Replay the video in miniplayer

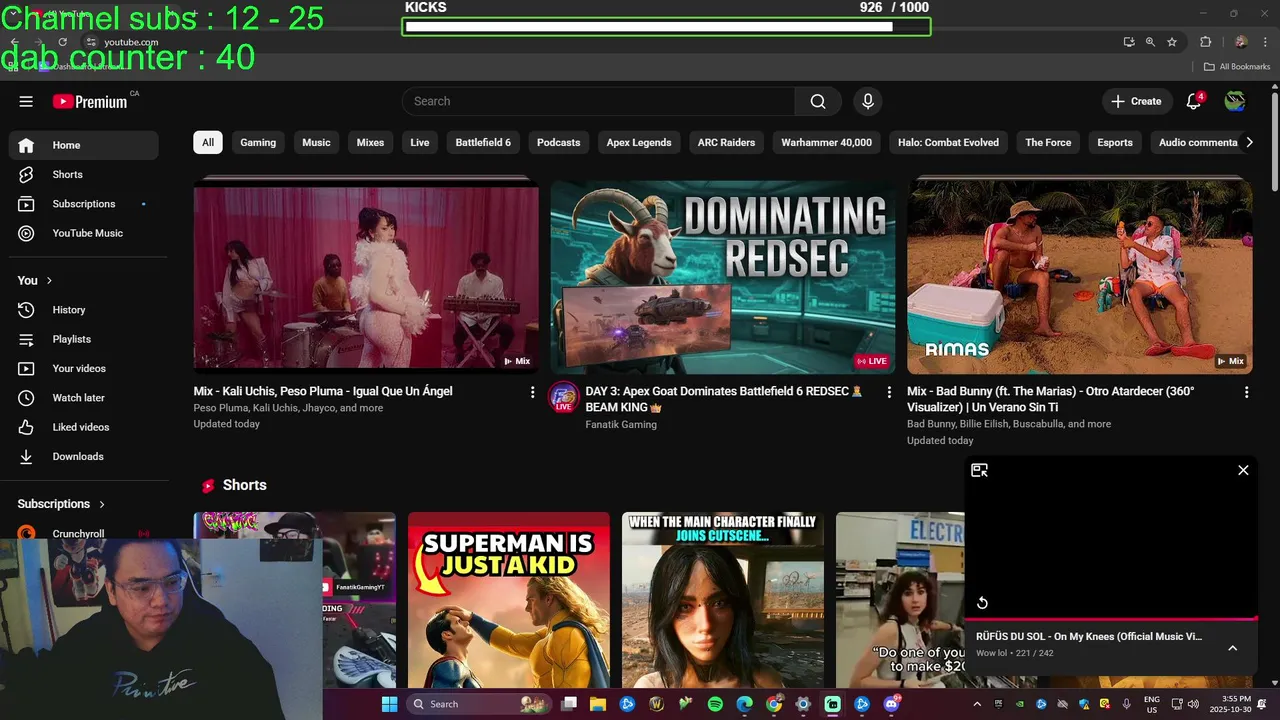[x=982, y=602]
